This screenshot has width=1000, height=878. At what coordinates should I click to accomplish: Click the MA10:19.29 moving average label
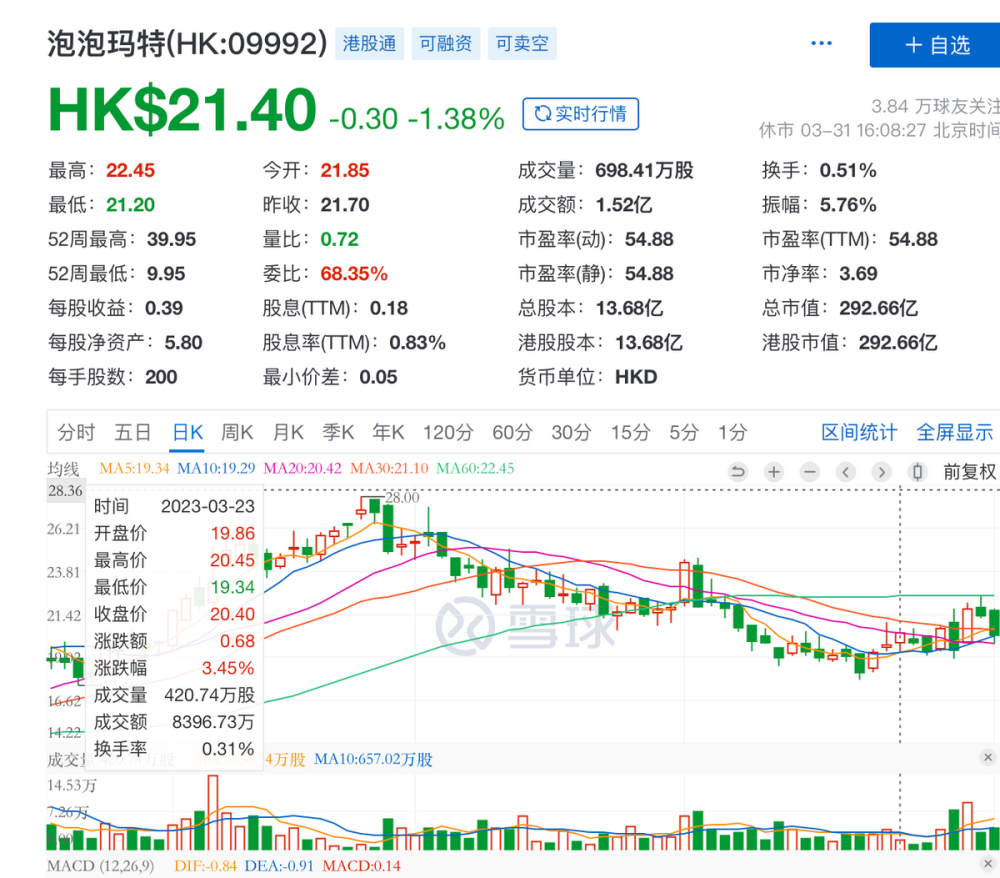point(216,469)
